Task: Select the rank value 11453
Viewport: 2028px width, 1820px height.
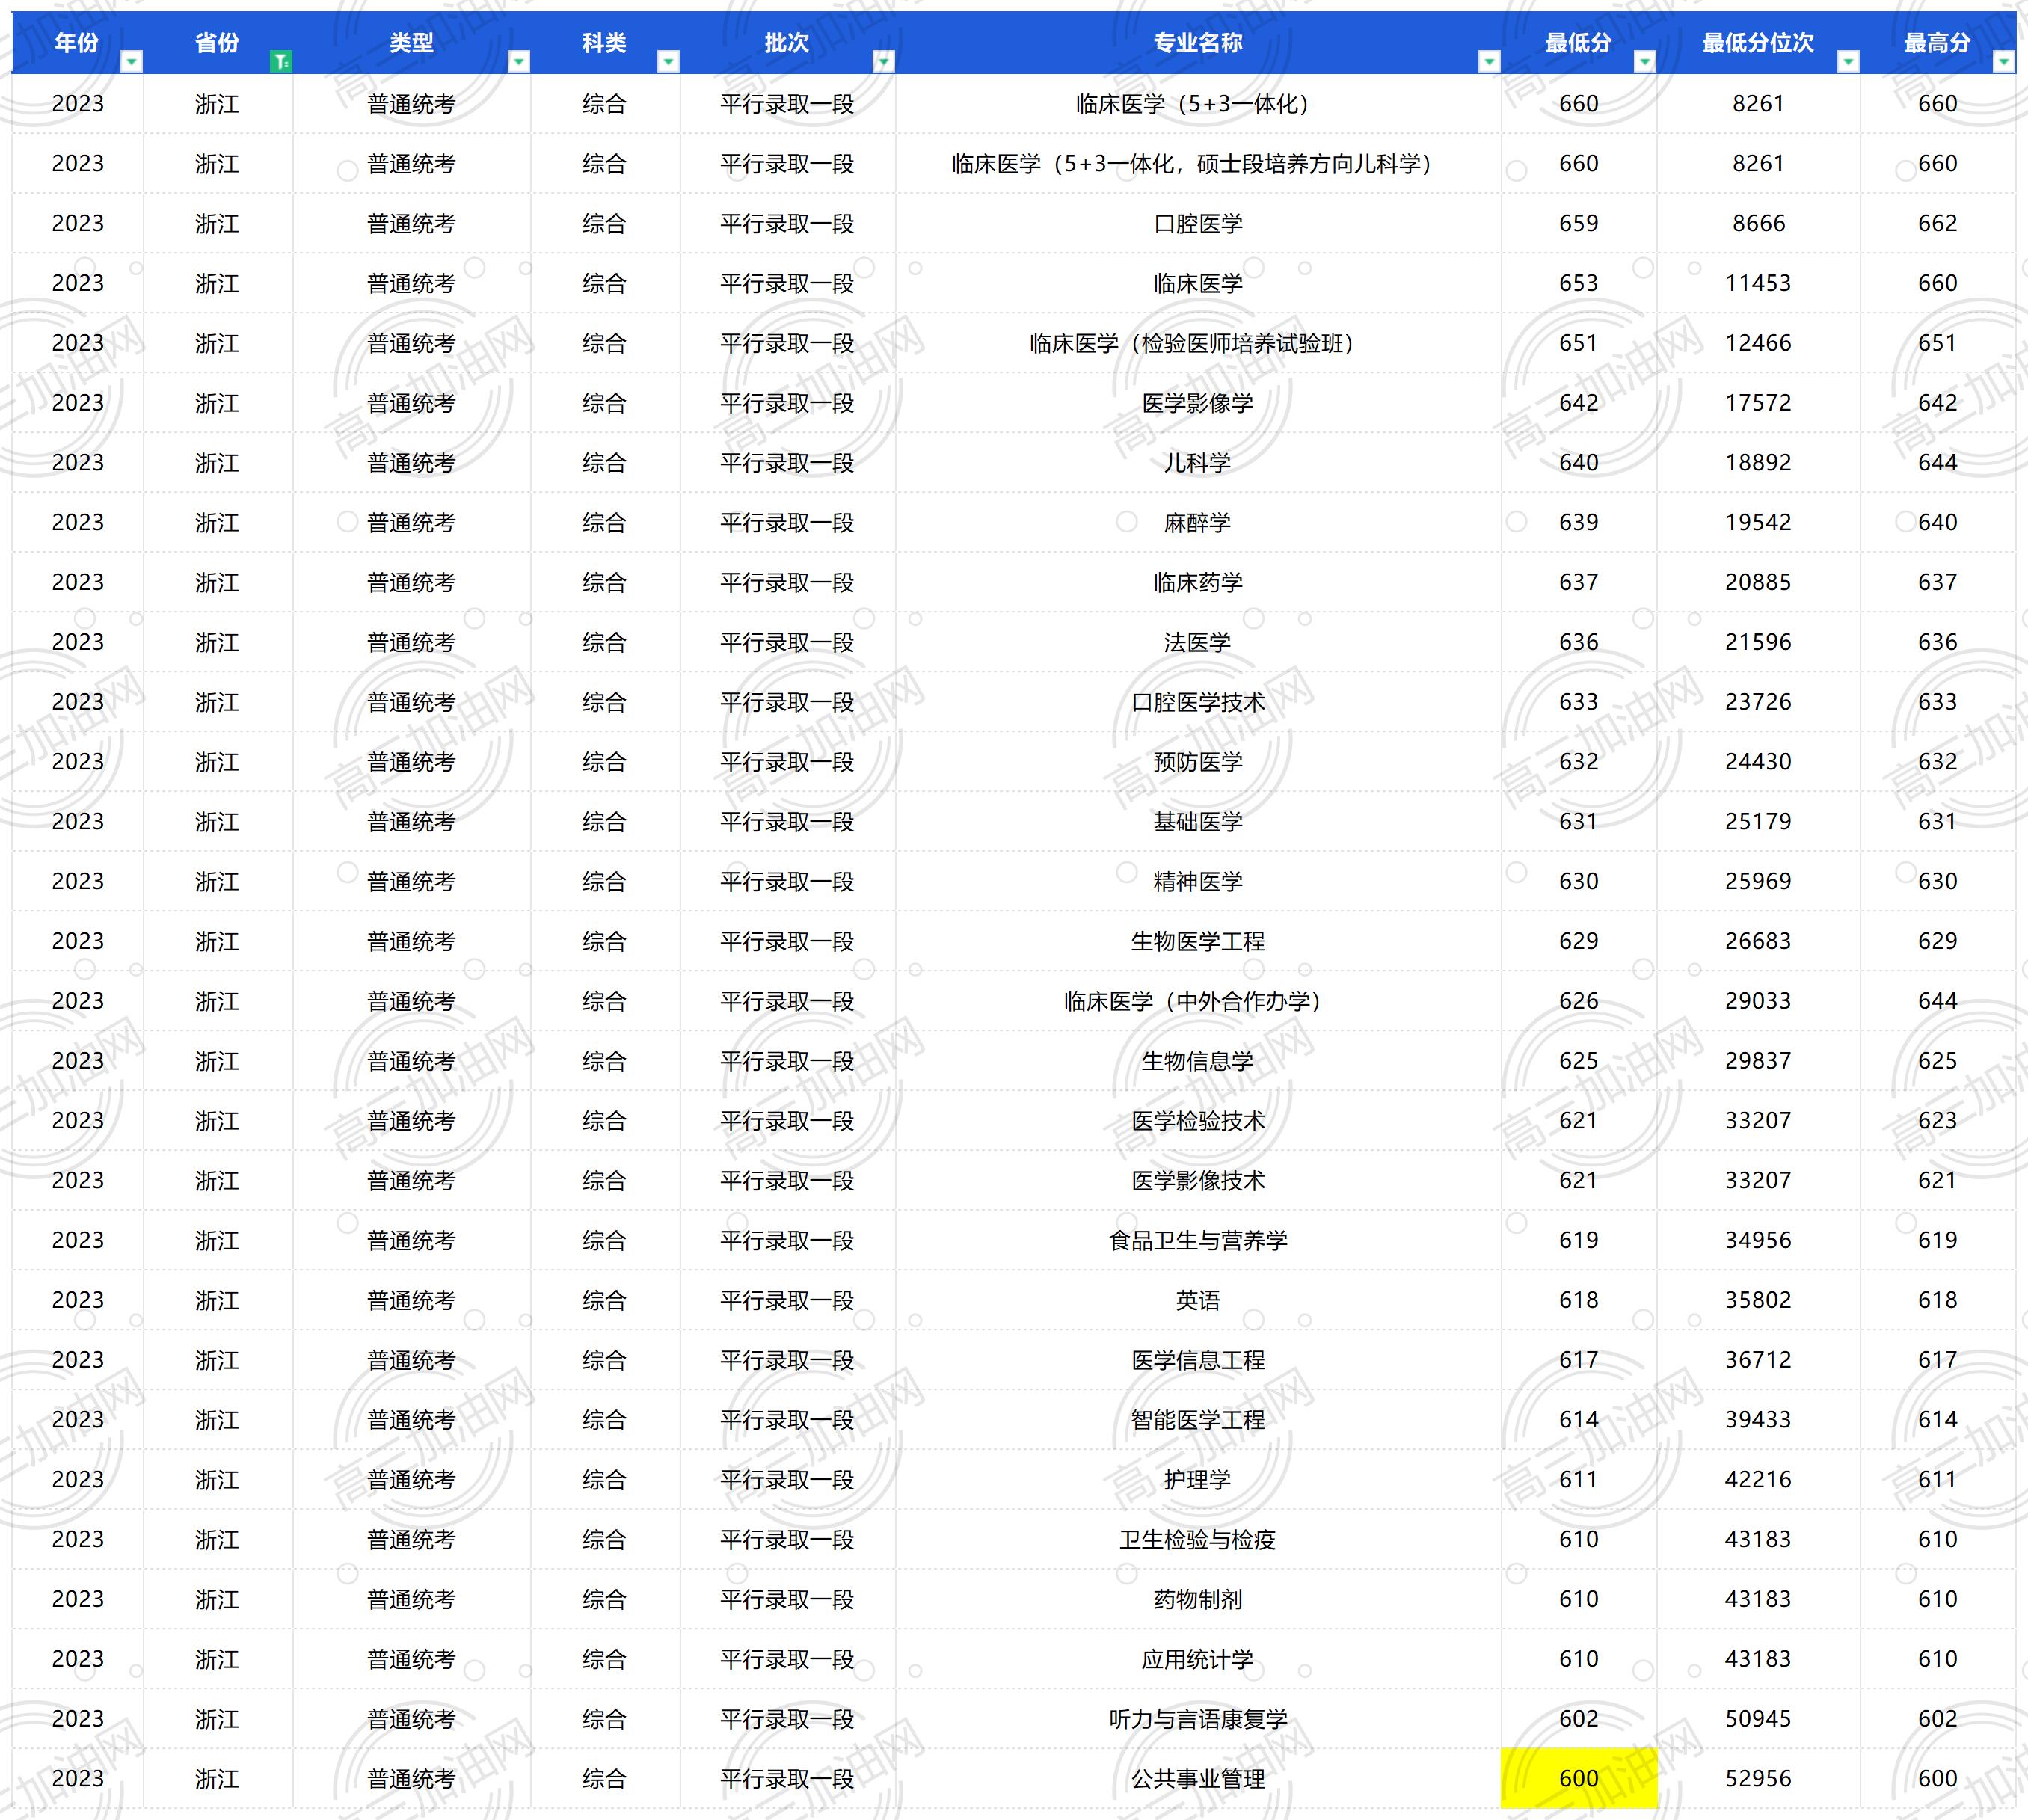Action: pos(1758,284)
